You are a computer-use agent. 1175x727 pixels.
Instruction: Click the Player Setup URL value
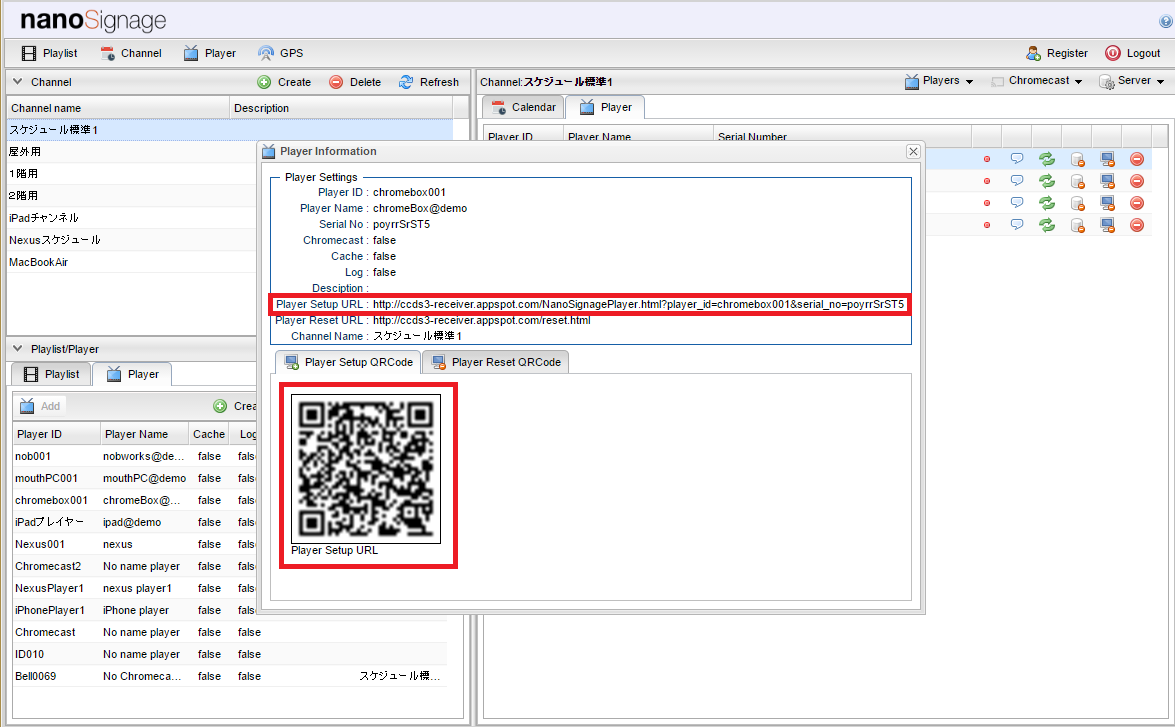(638, 304)
